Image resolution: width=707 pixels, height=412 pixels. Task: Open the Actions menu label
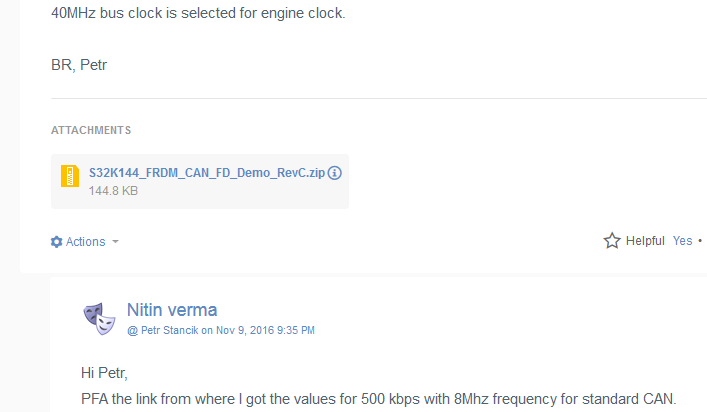85,242
